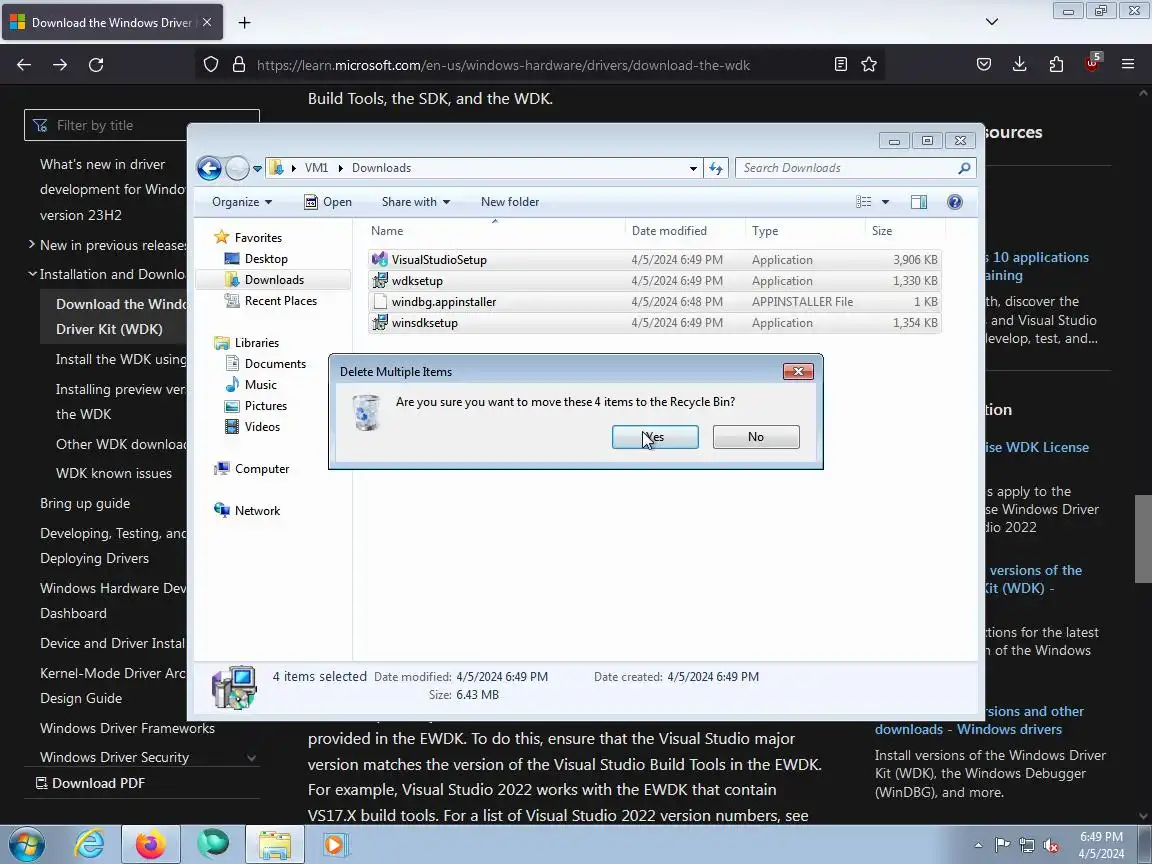Select Favorites in navigation pane
Image resolution: width=1152 pixels, height=864 pixels.
(248, 237)
